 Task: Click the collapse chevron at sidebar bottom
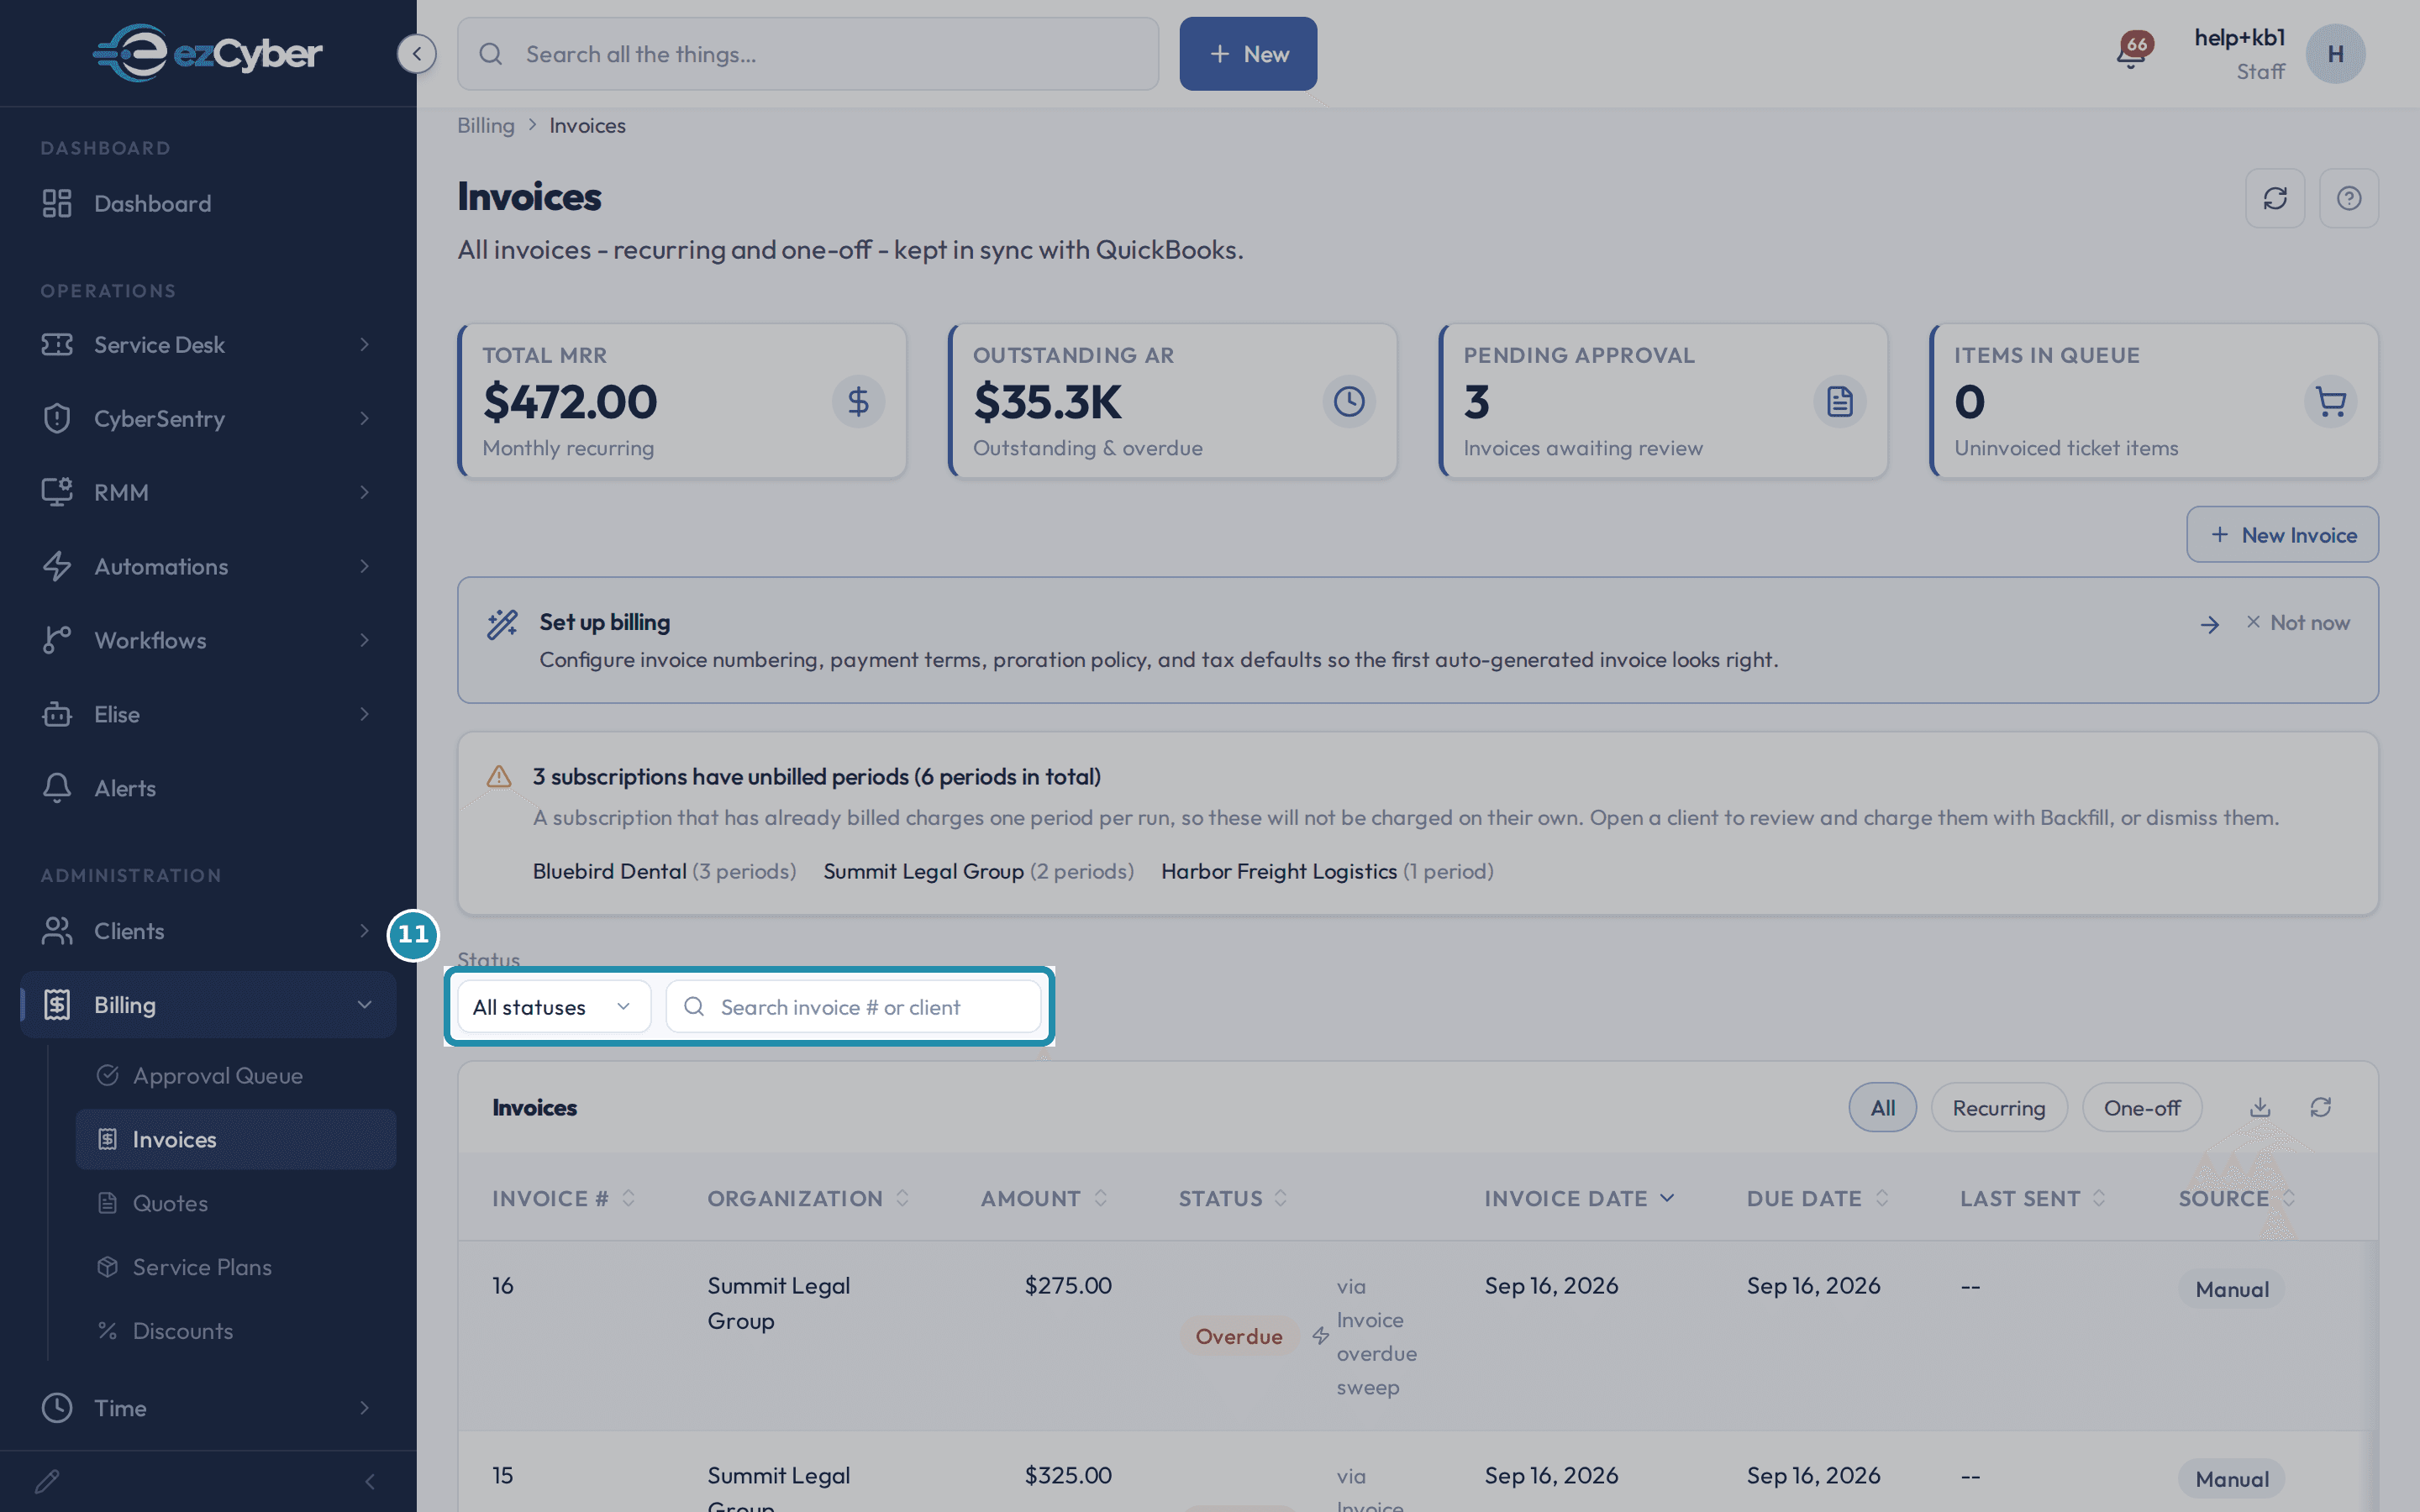click(x=369, y=1481)
